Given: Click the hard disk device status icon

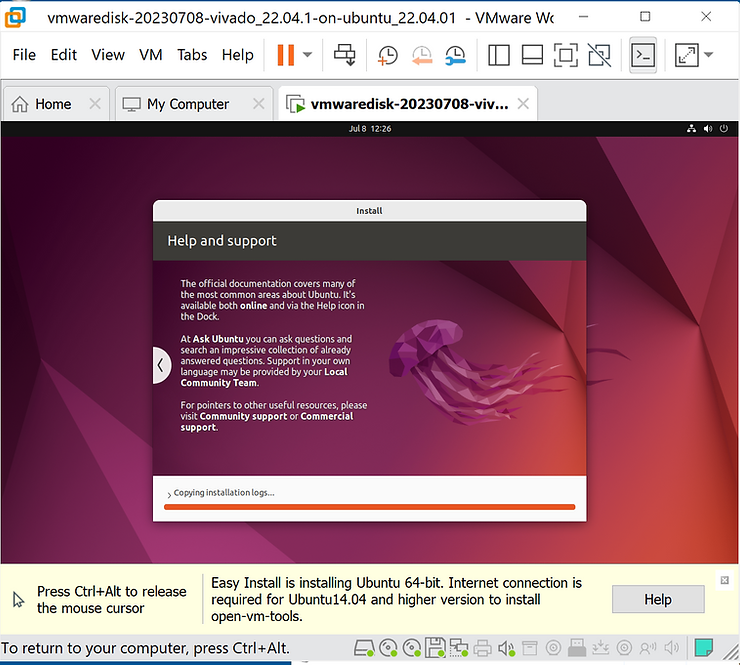Looking at the screenshot, I should [364, 648].
